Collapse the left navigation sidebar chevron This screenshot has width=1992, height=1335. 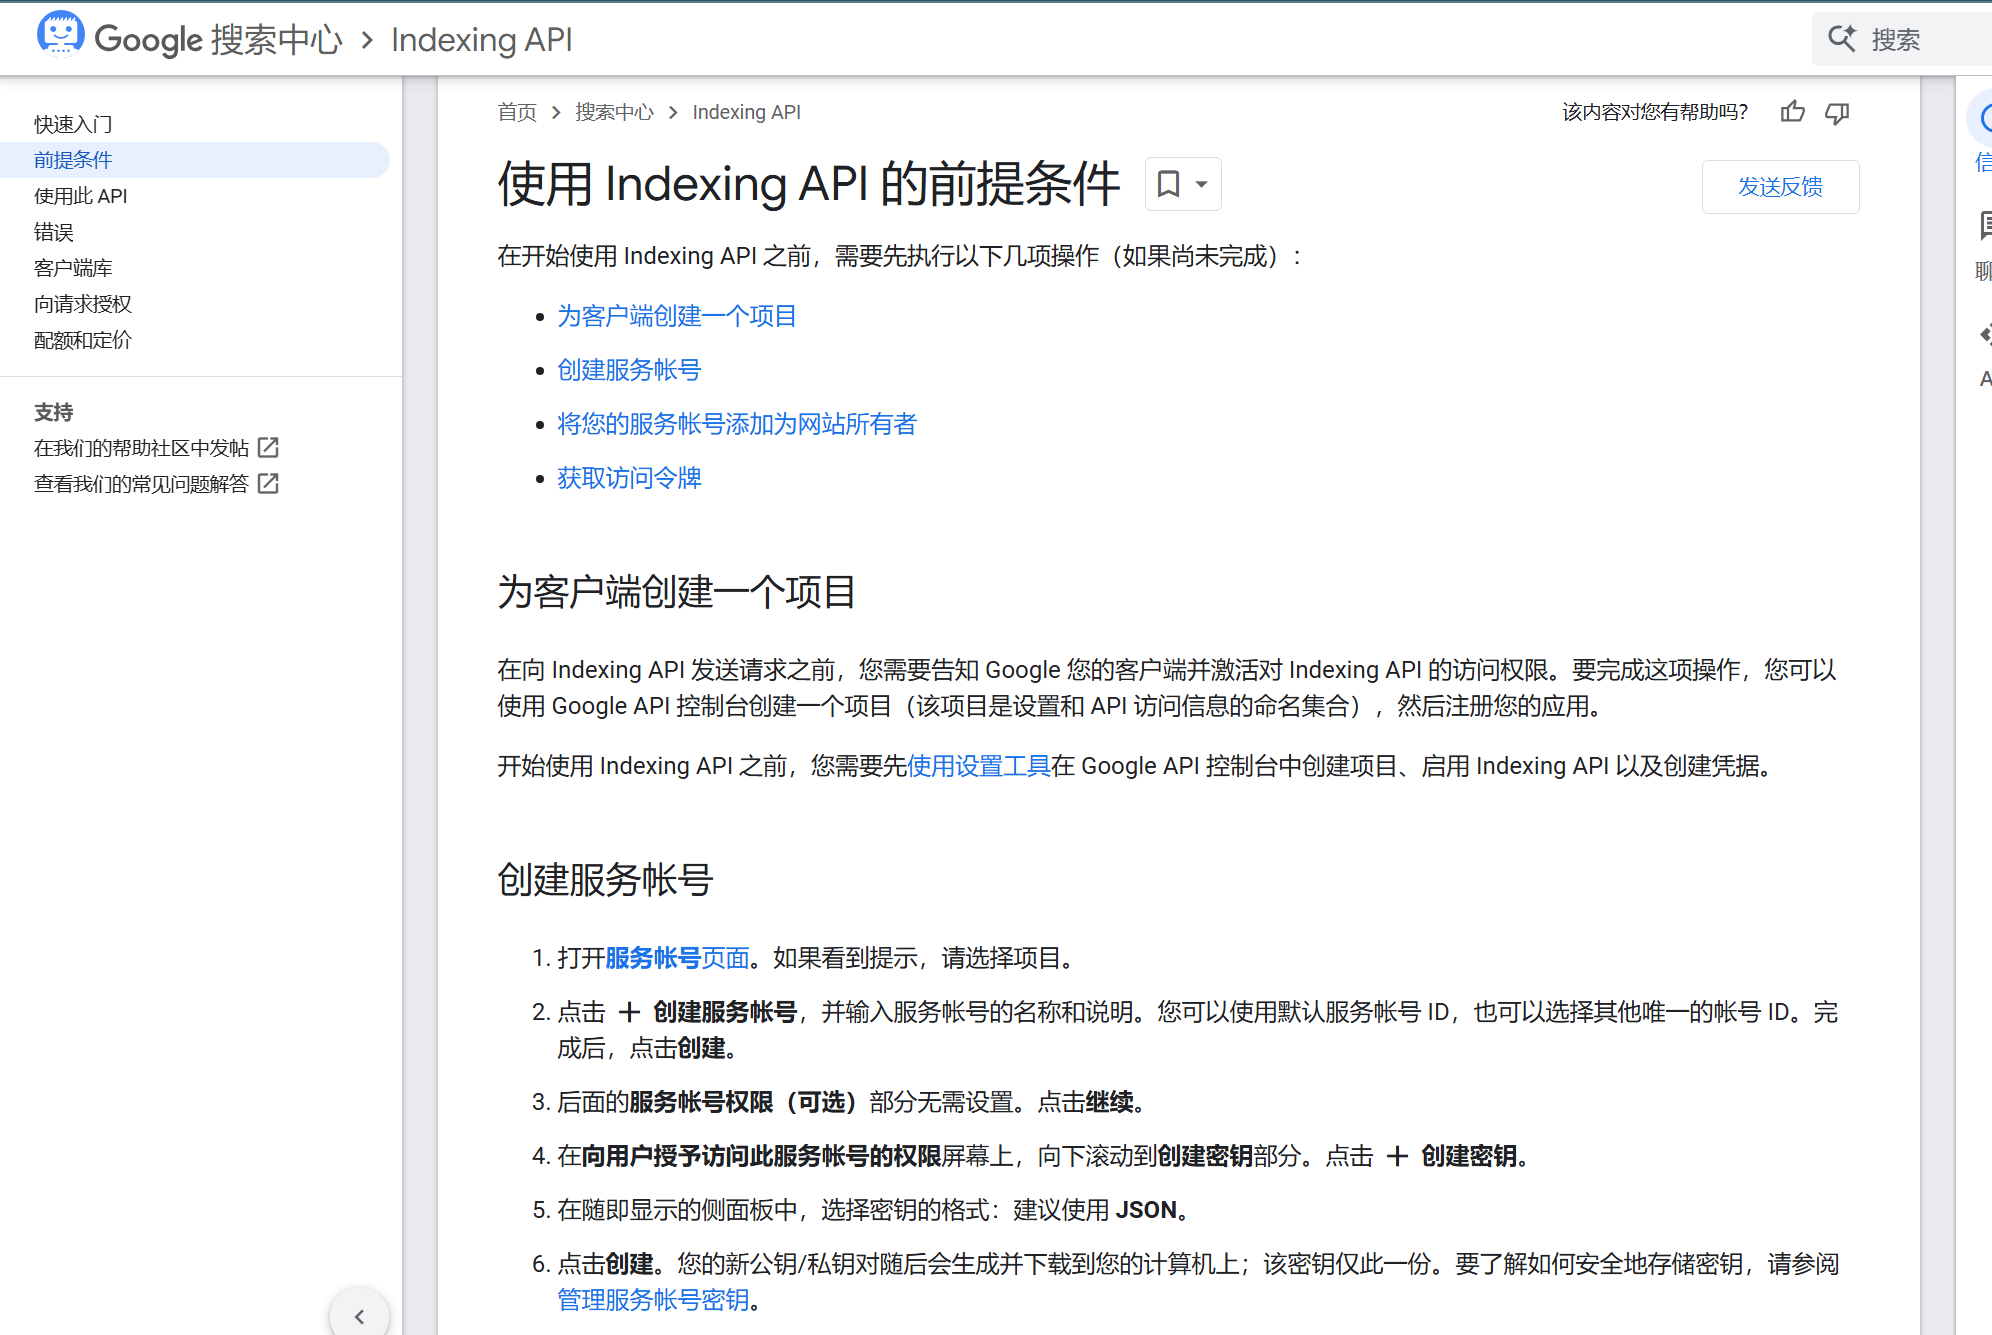[359, 1315]
